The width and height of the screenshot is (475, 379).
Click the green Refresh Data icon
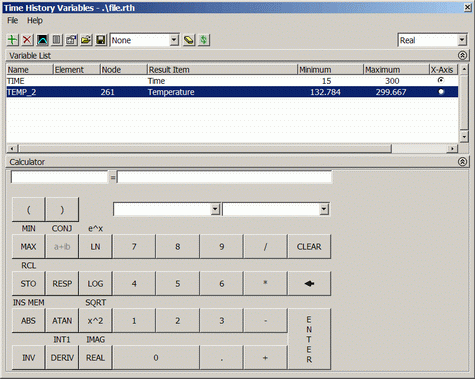(x=204, y=40)
